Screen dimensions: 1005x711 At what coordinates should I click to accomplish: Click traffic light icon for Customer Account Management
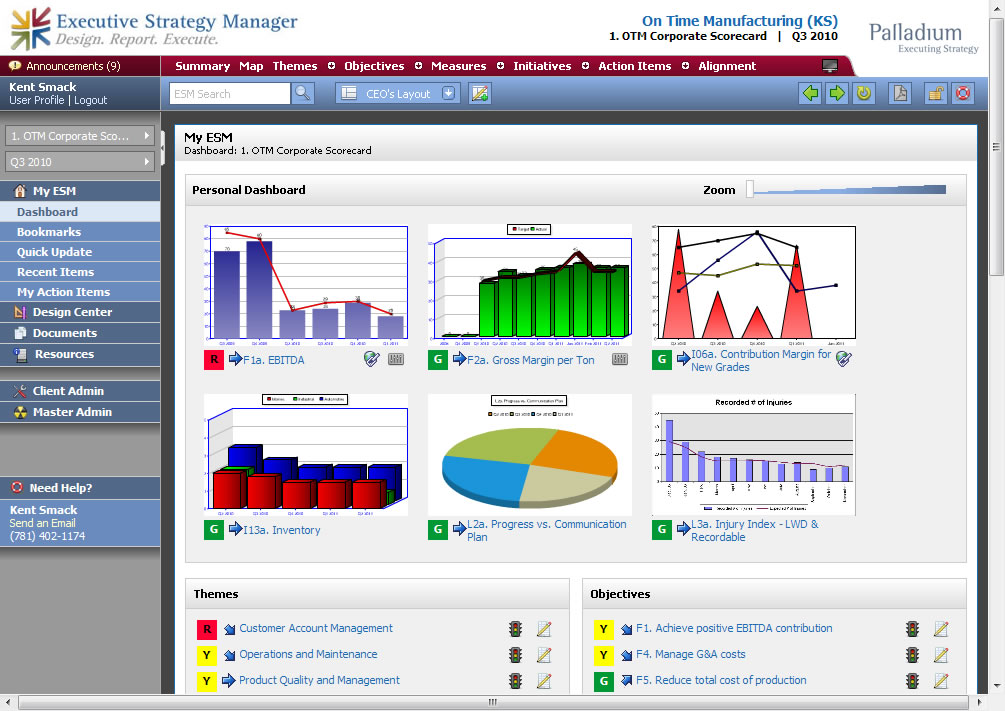[x=515, y=629]
